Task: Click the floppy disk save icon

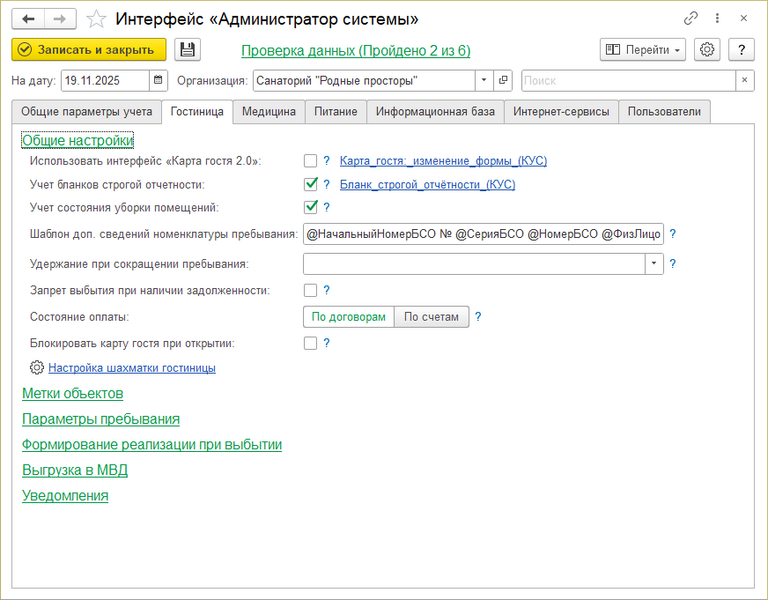Action: (187, 50)
